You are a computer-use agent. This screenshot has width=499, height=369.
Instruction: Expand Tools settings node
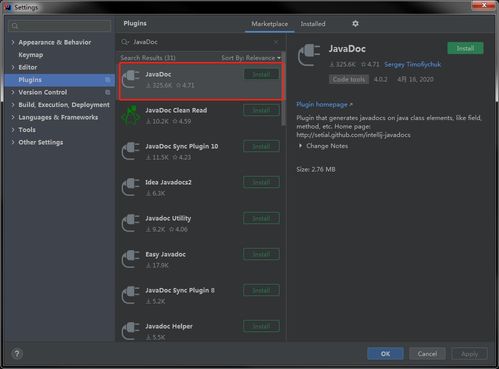click(13, 130)
